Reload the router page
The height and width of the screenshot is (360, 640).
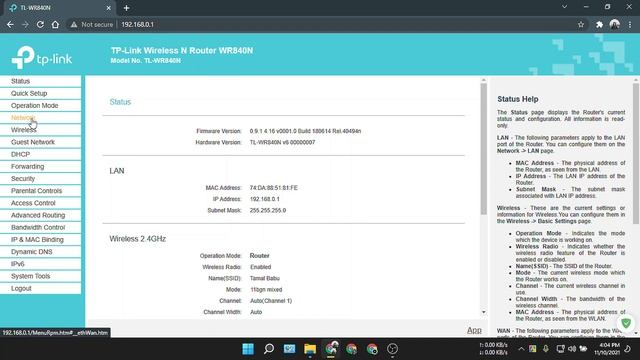[40, 24]
